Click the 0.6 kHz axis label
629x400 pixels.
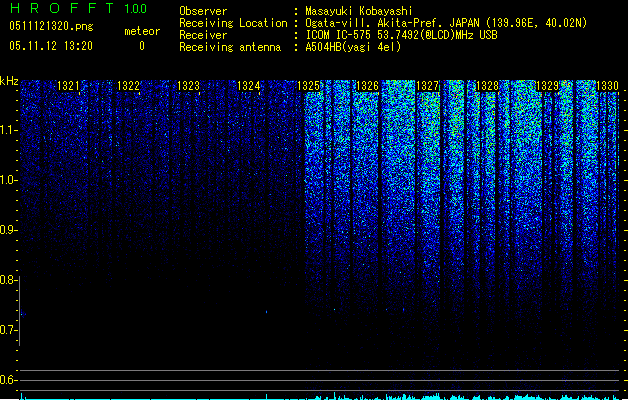[x=8, y=380]
